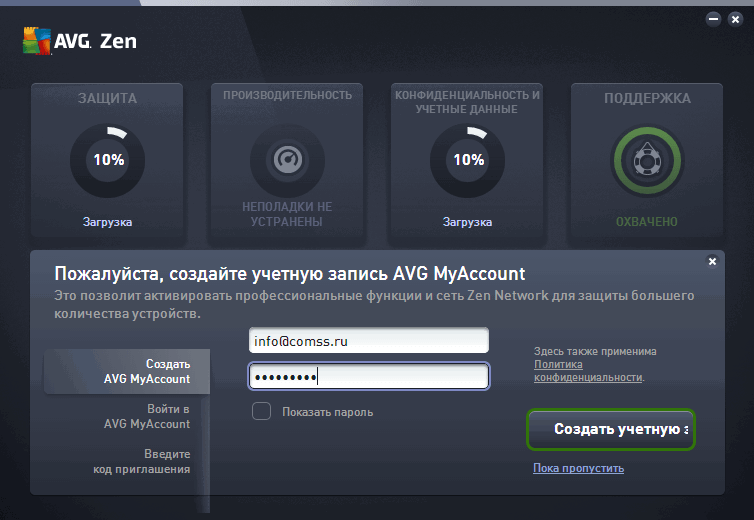Enable Показать пароль checkbox

(x=261, y=411)
